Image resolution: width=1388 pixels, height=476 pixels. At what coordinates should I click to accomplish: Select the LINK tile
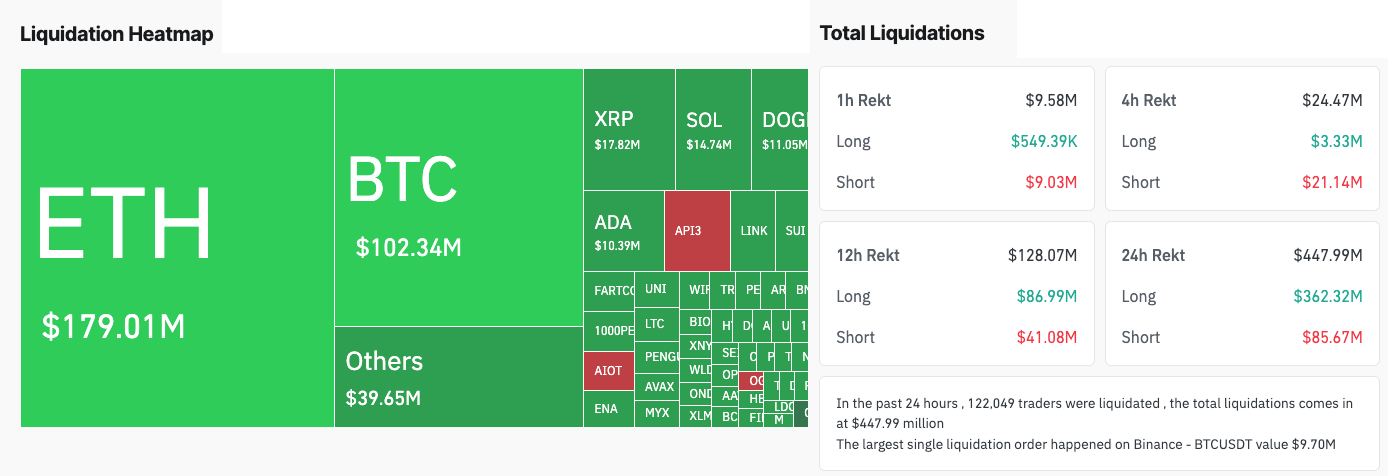pos(754,231)
